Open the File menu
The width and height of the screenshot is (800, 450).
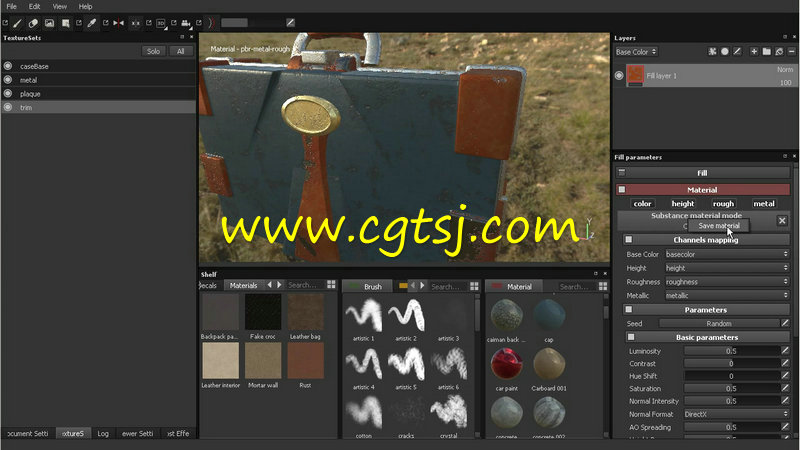(11, 7)
